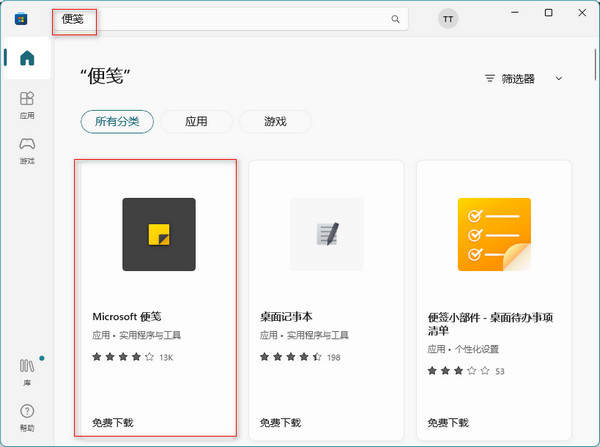Click the 便签小部件 orange checklist icon
600x447 pixels.
point(494,234)
